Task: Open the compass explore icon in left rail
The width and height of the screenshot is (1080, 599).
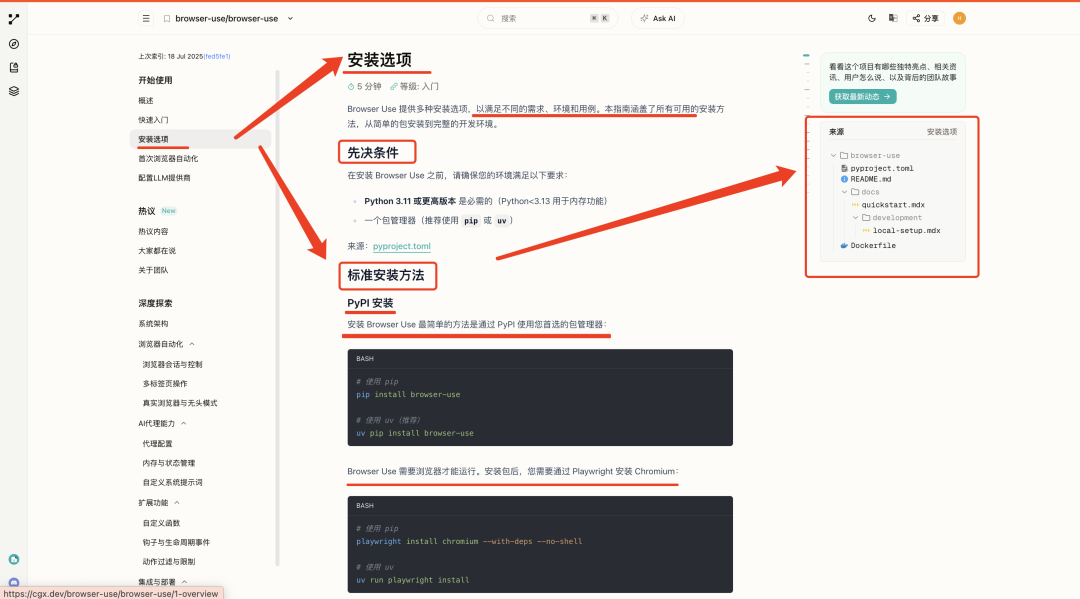Action: pyautogui.click(x=14, y=44)
